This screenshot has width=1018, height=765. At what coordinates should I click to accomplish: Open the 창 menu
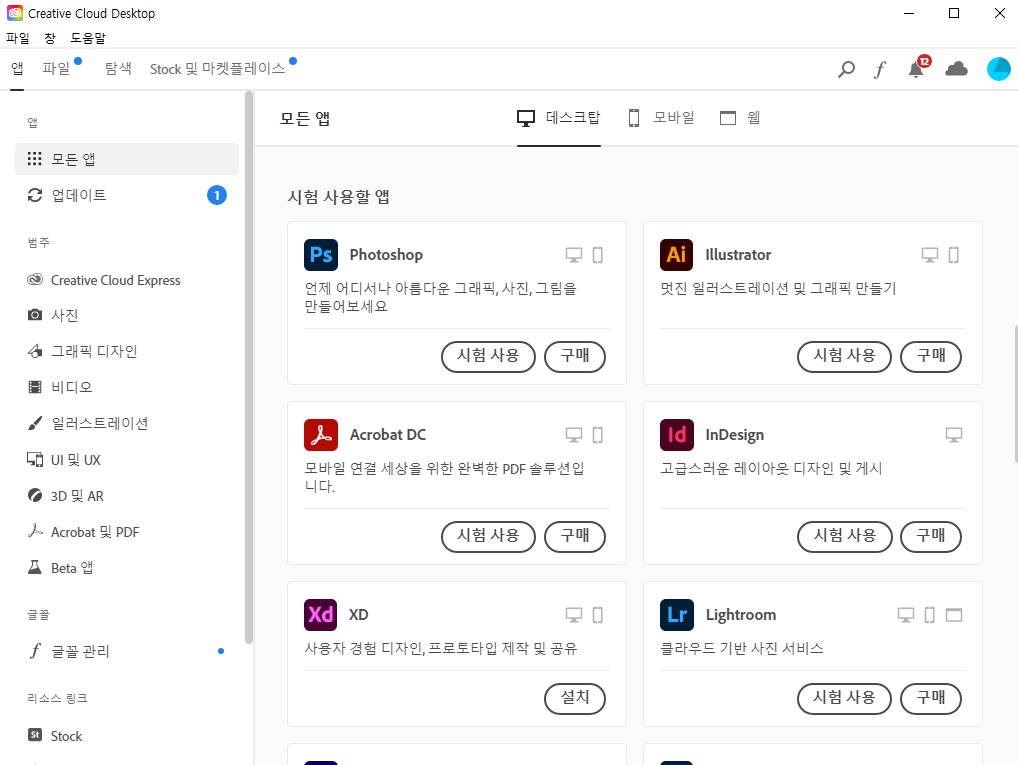pos(50,38)
